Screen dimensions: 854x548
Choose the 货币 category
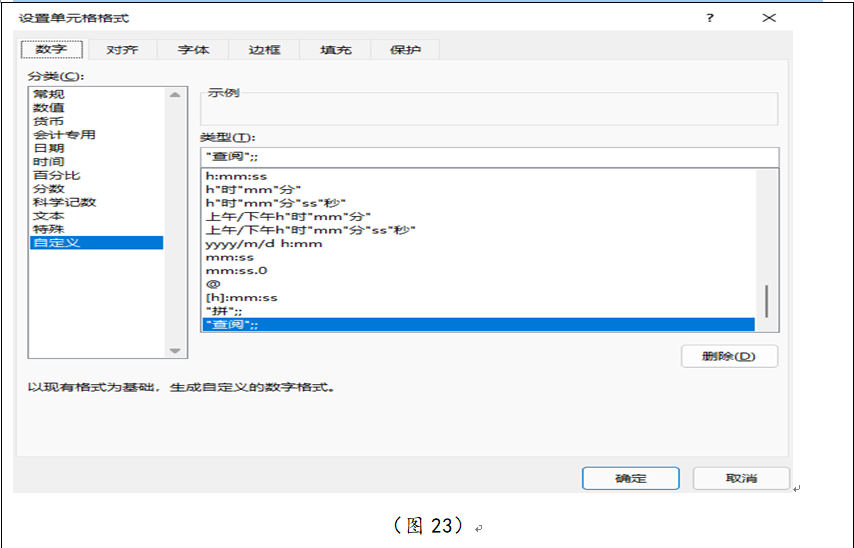click(48, 121)
